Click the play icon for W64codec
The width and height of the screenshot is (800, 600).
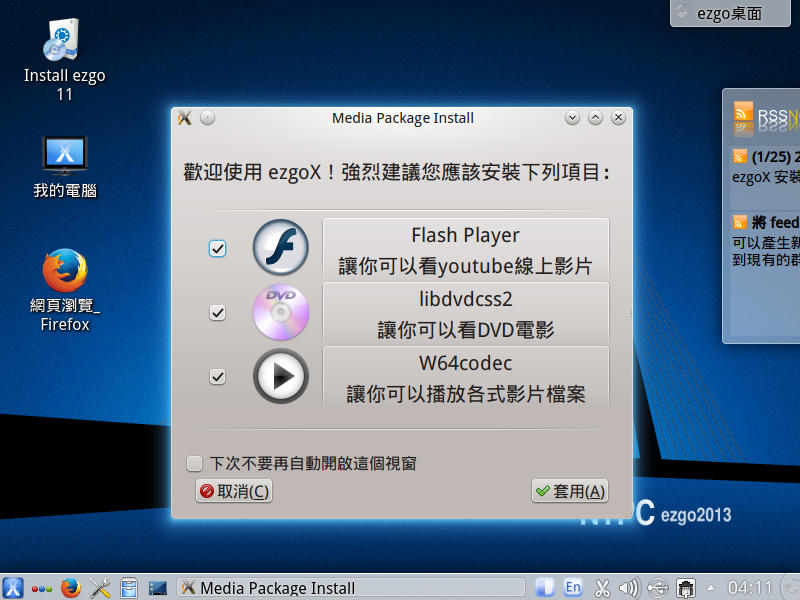click(x=281, y=376)
